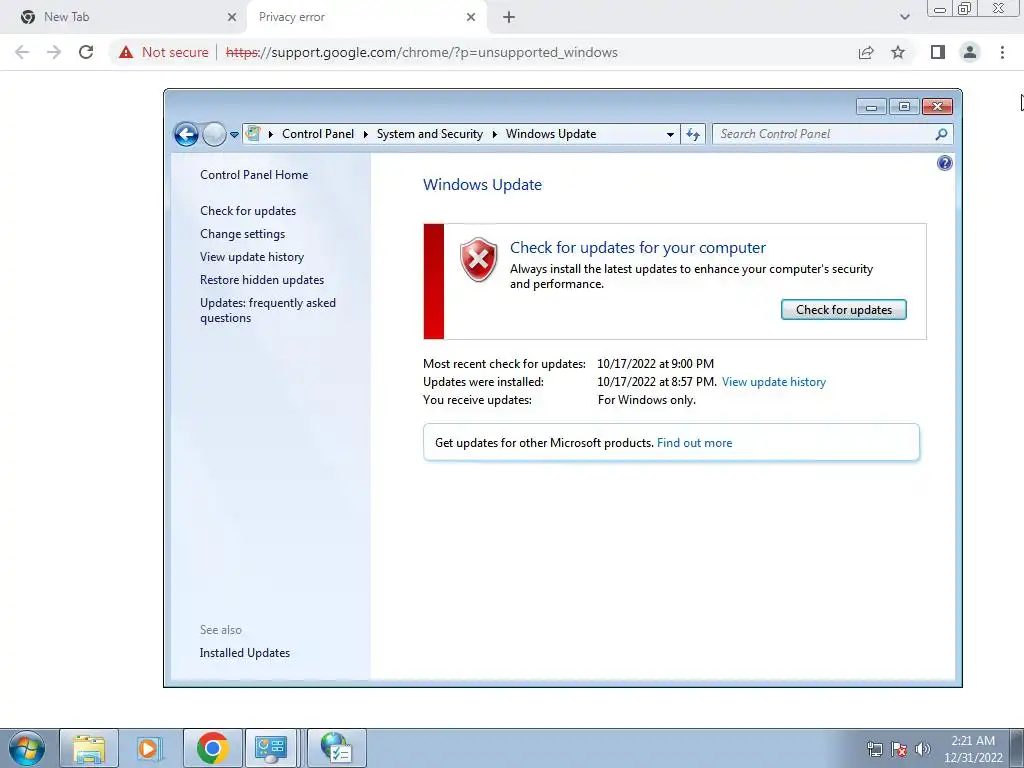Click the search magnifier icon
The image size is (1024, 768).
941,134
